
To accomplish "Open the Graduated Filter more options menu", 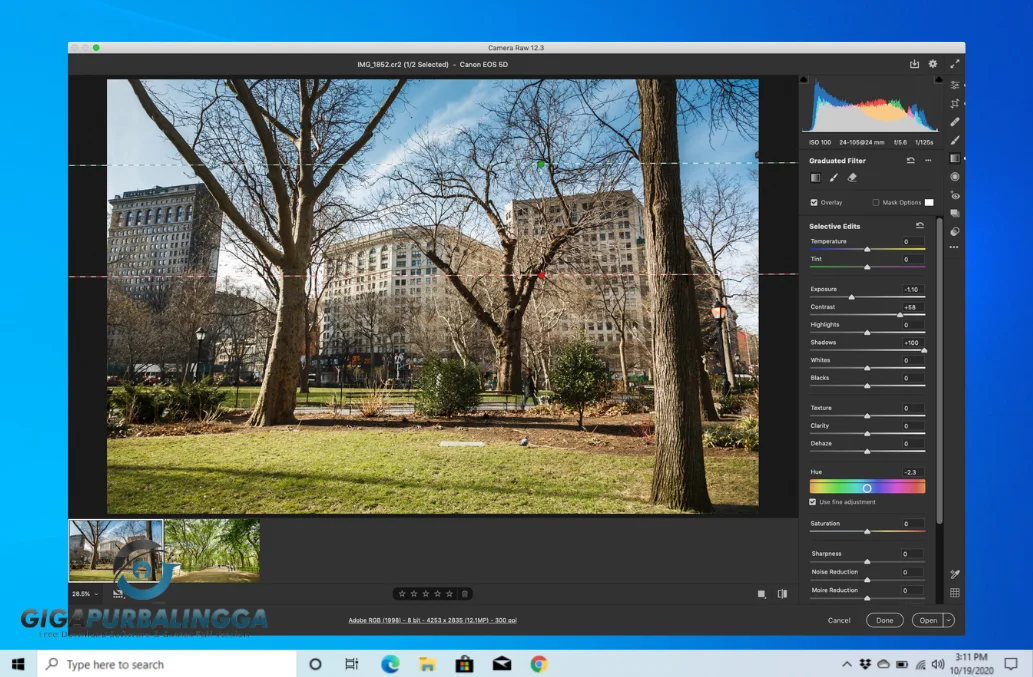I will 927,161.
